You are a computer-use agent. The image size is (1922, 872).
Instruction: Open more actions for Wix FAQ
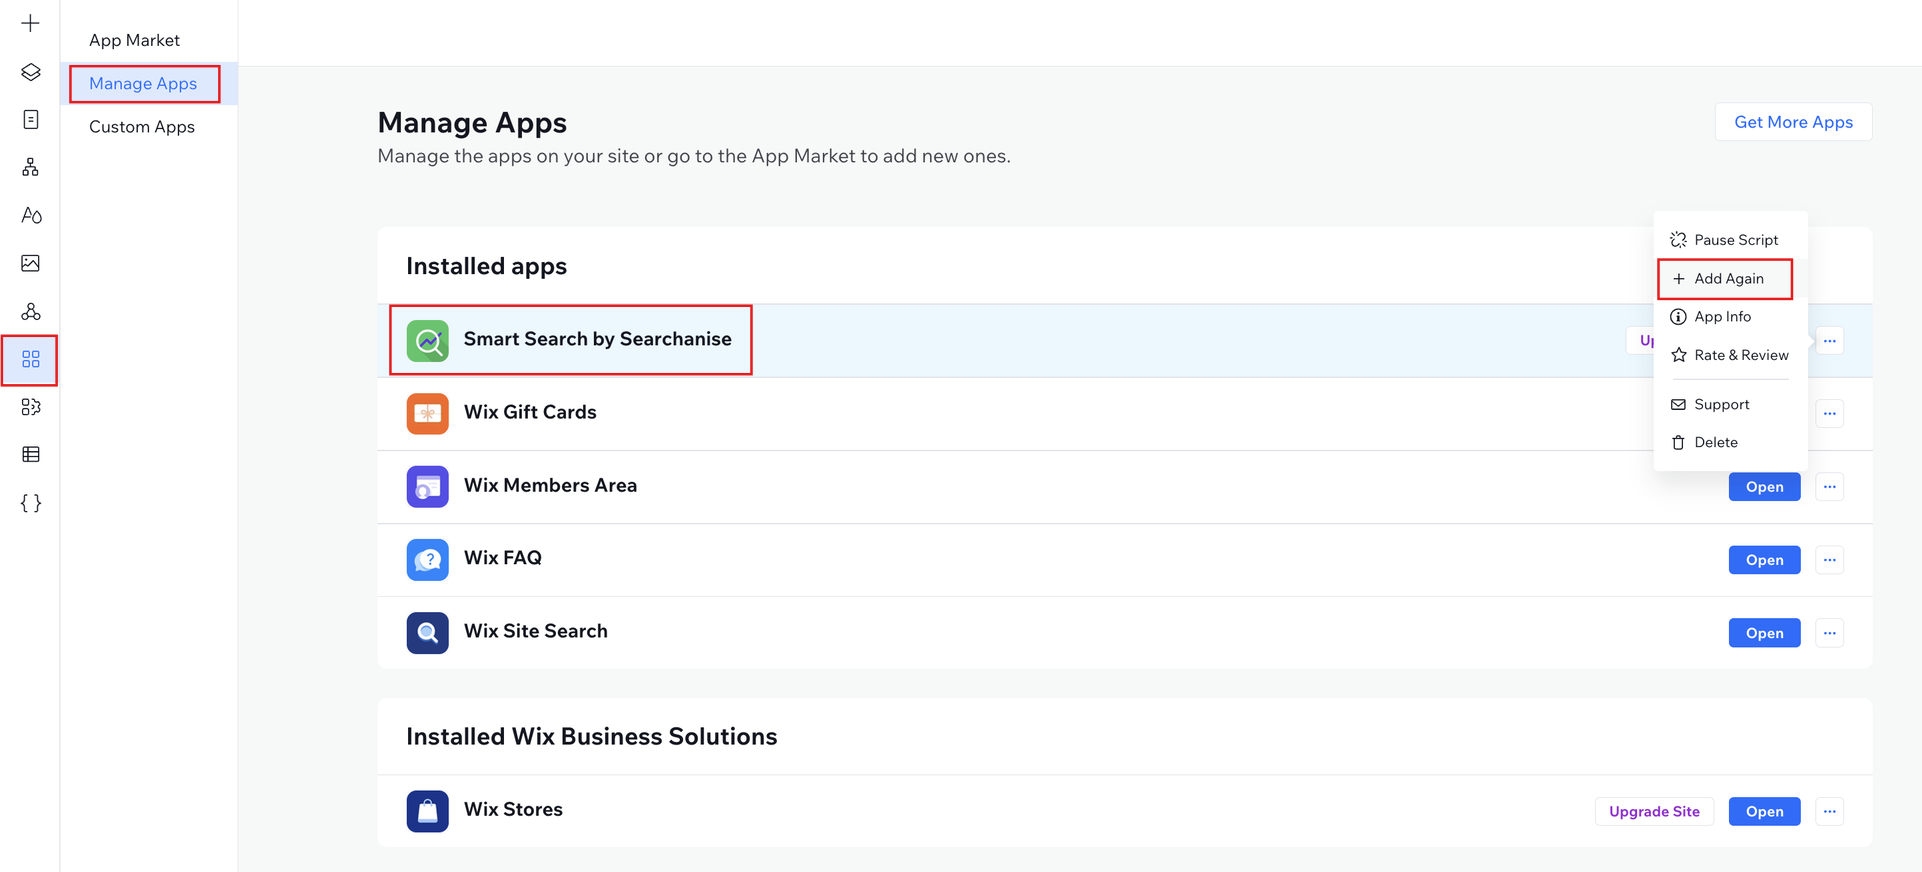click(1829, 560)
